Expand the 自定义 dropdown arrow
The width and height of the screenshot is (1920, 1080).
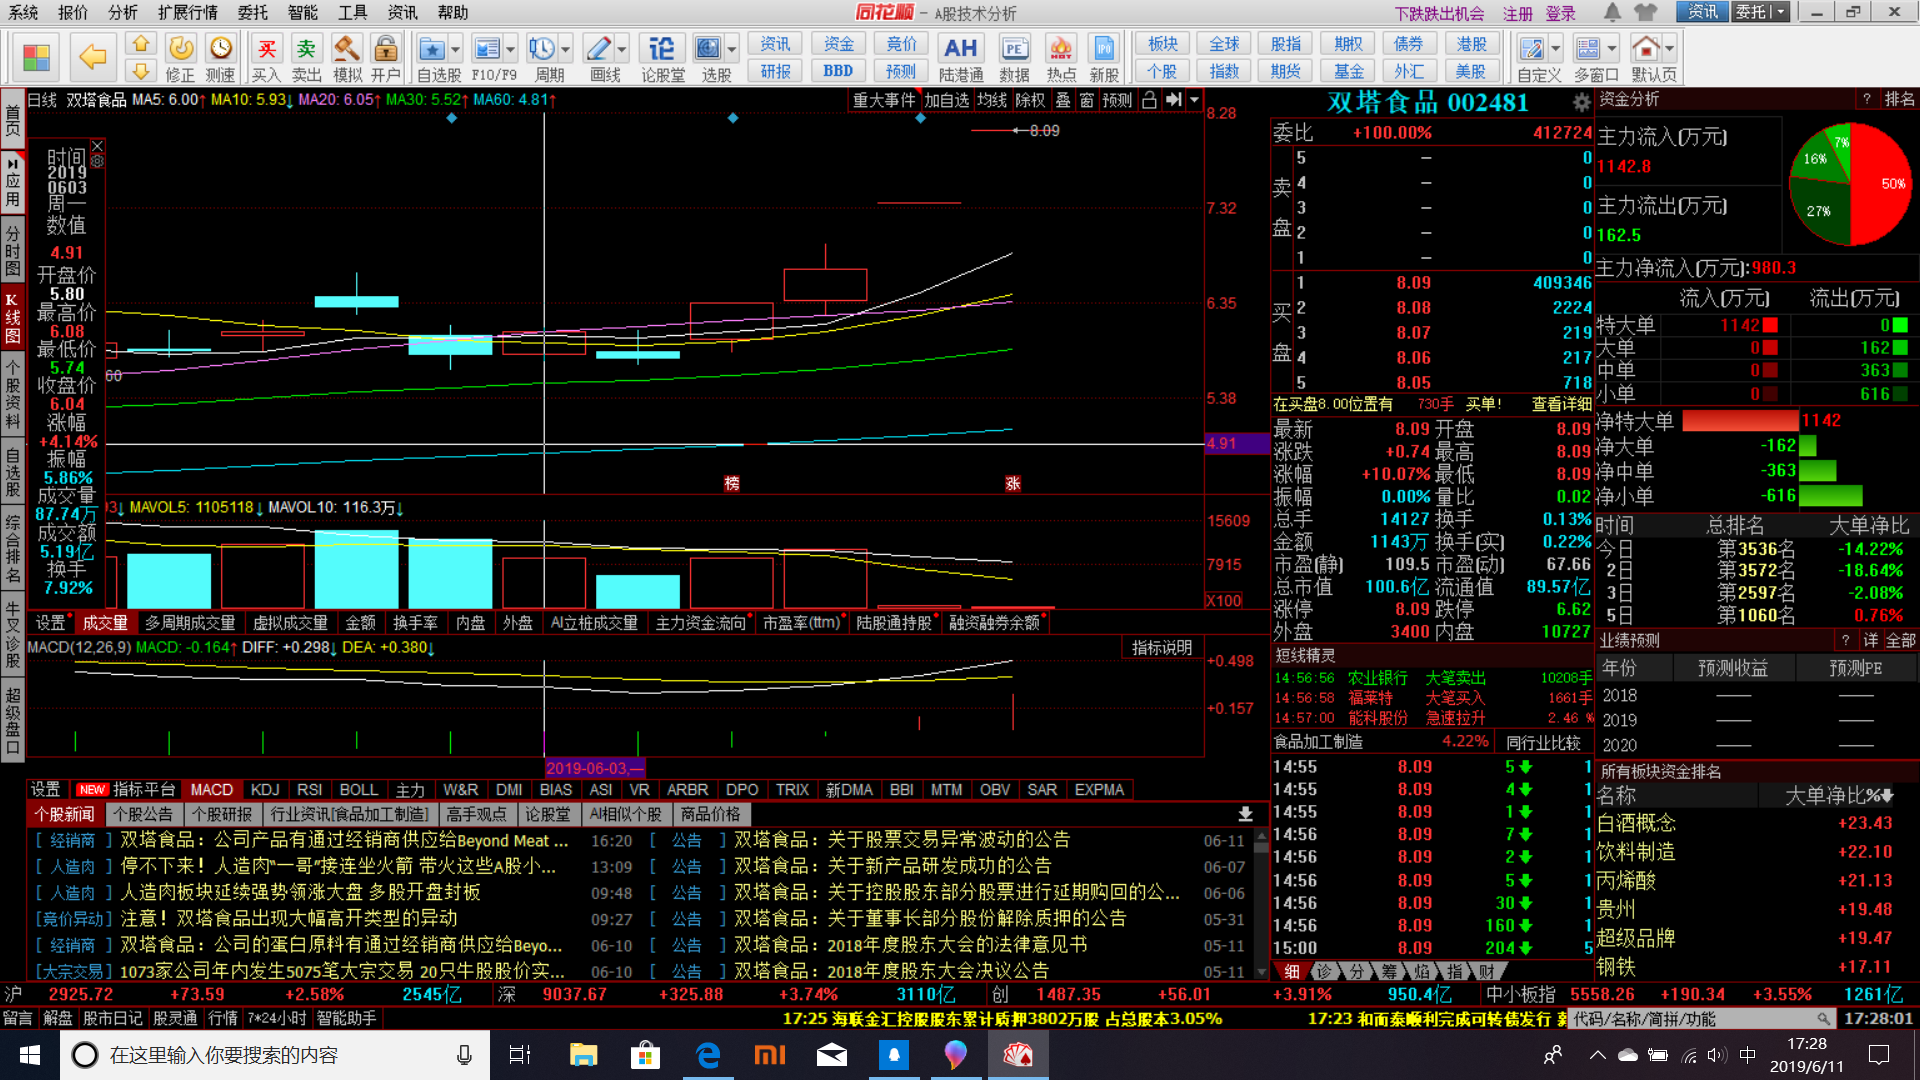click(1555, 49)
